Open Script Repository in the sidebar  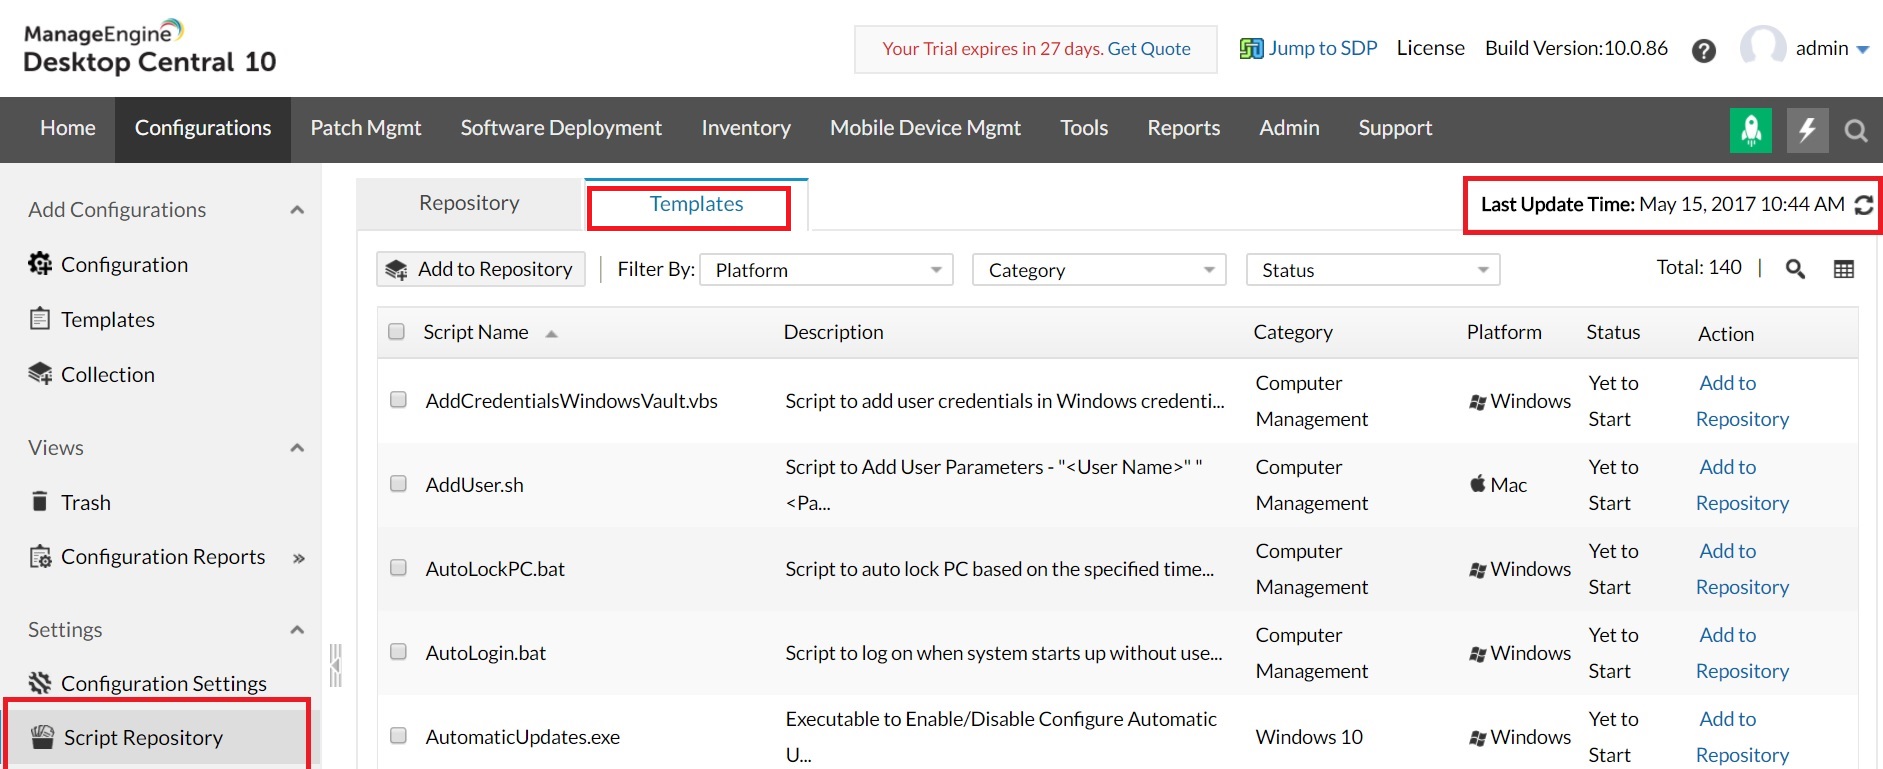143,738
